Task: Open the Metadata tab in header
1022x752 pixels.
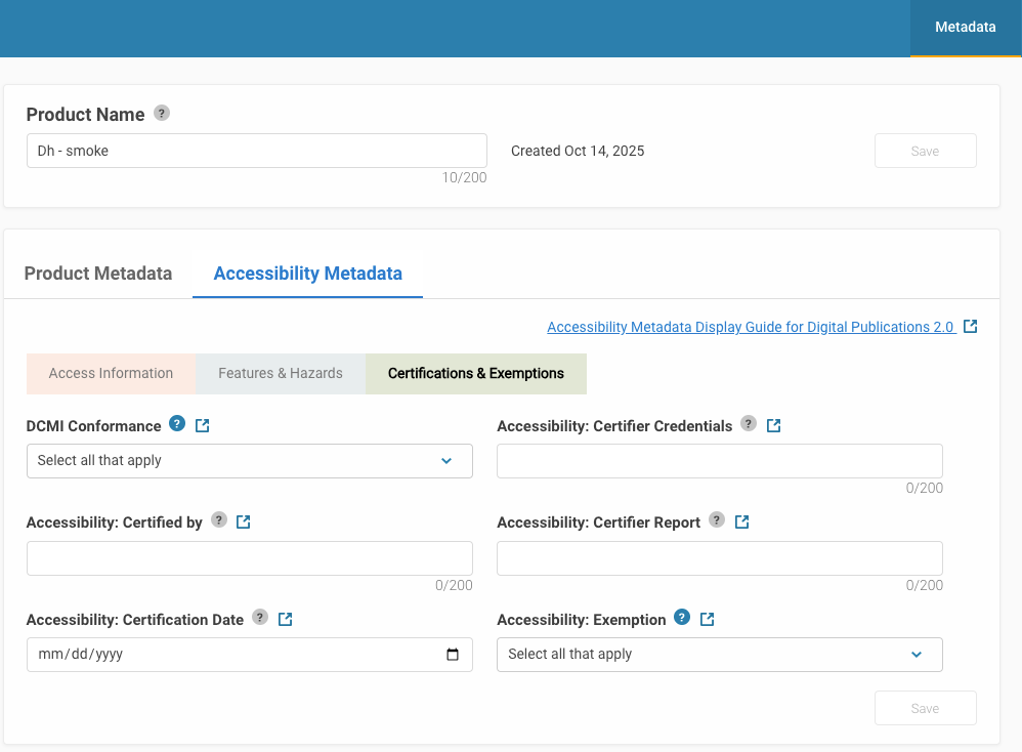Action: [965, 28]
